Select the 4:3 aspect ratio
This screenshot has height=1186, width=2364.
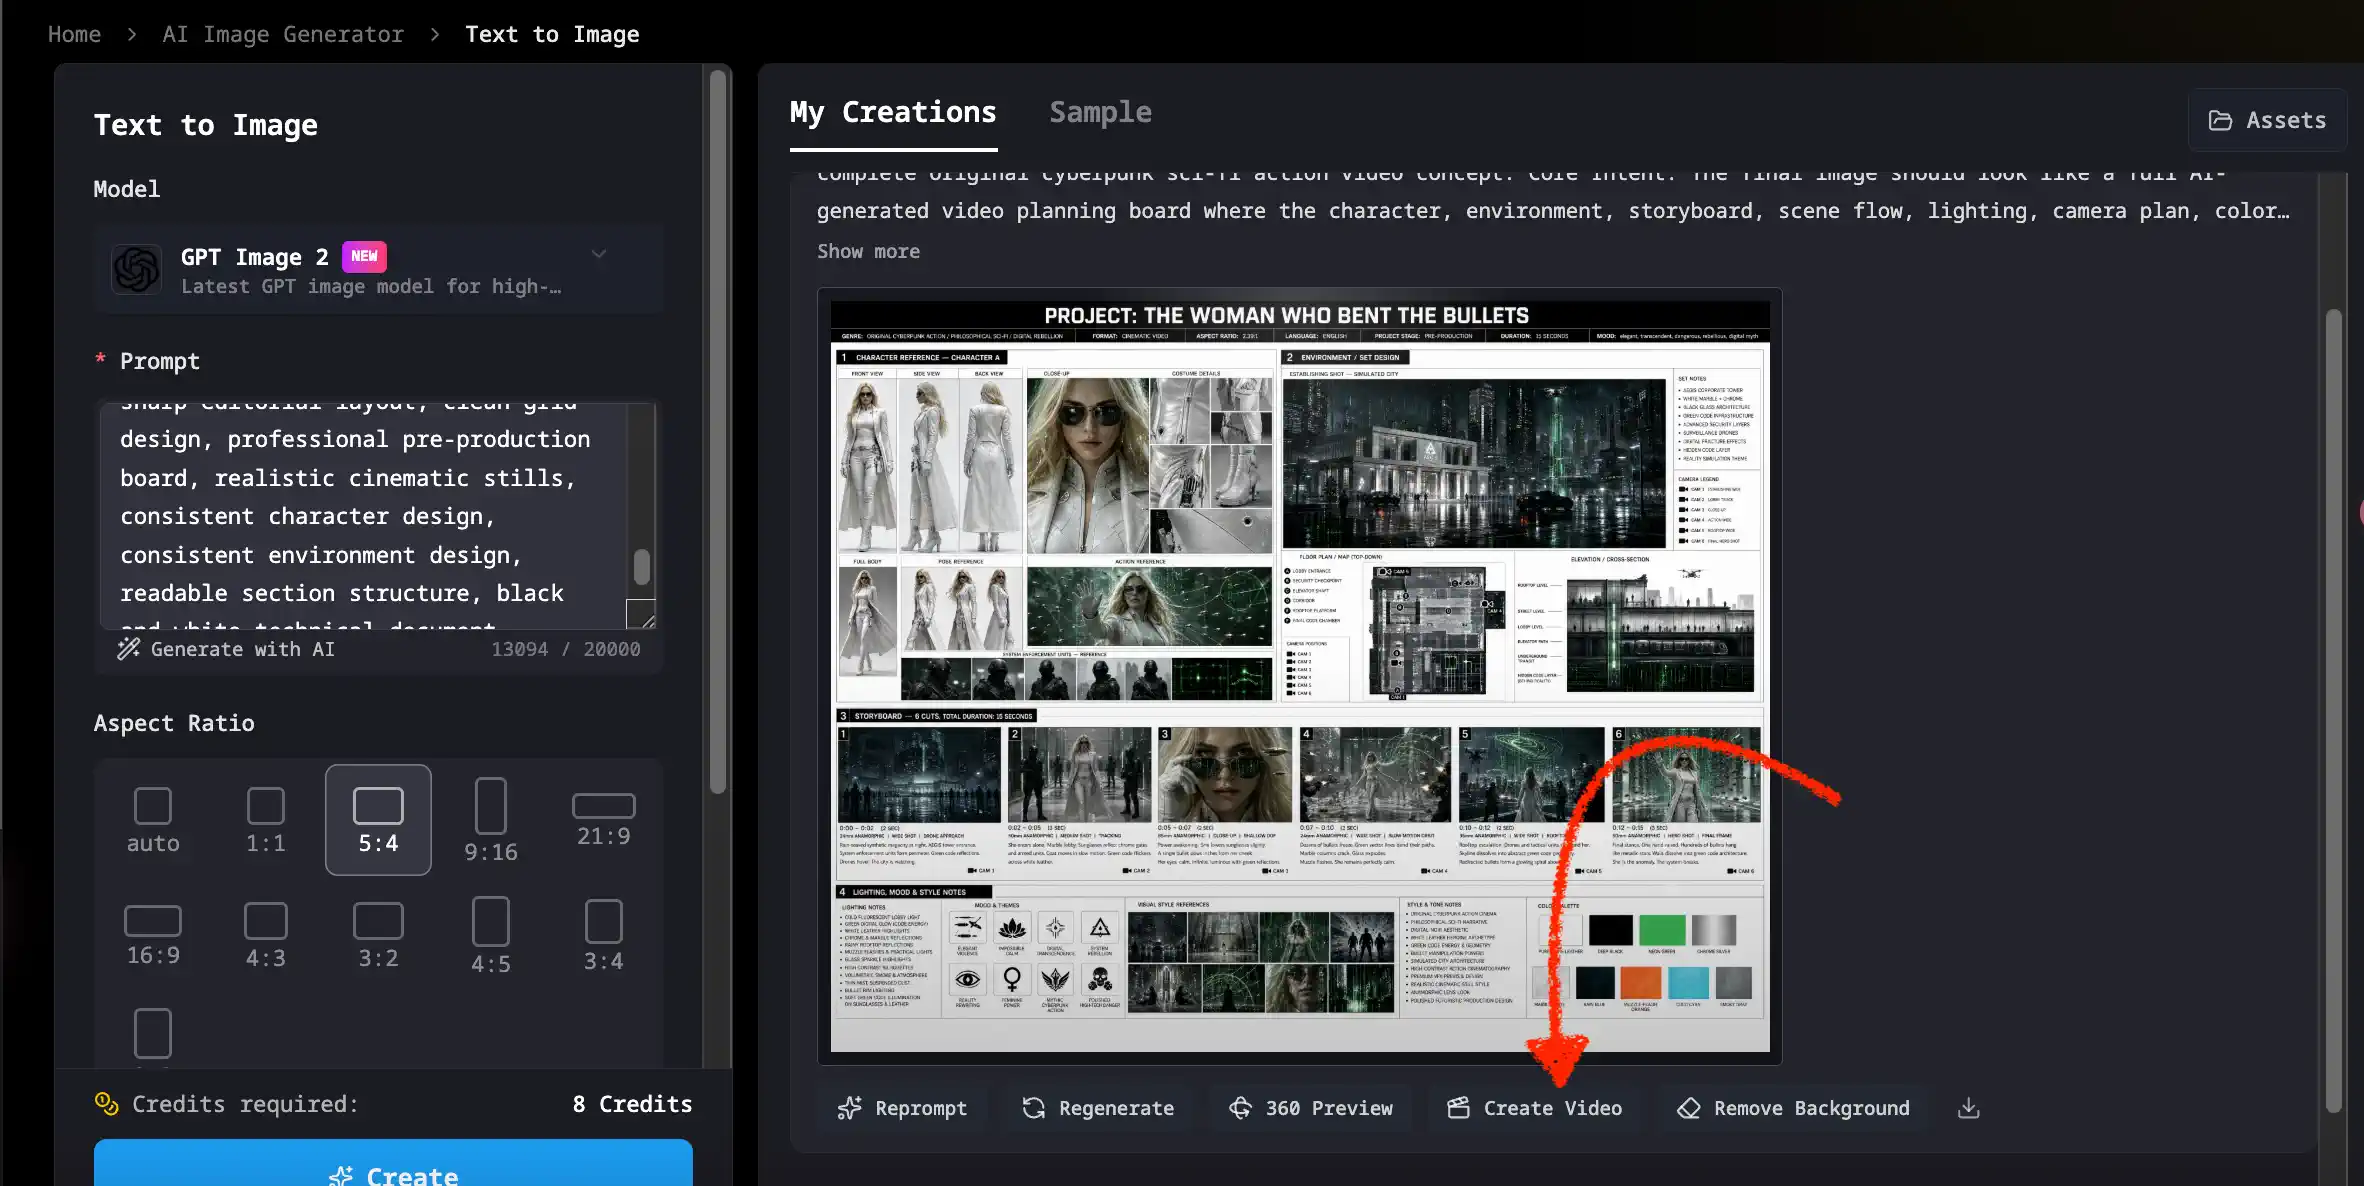pyautogui.click(x=266, y=935)
